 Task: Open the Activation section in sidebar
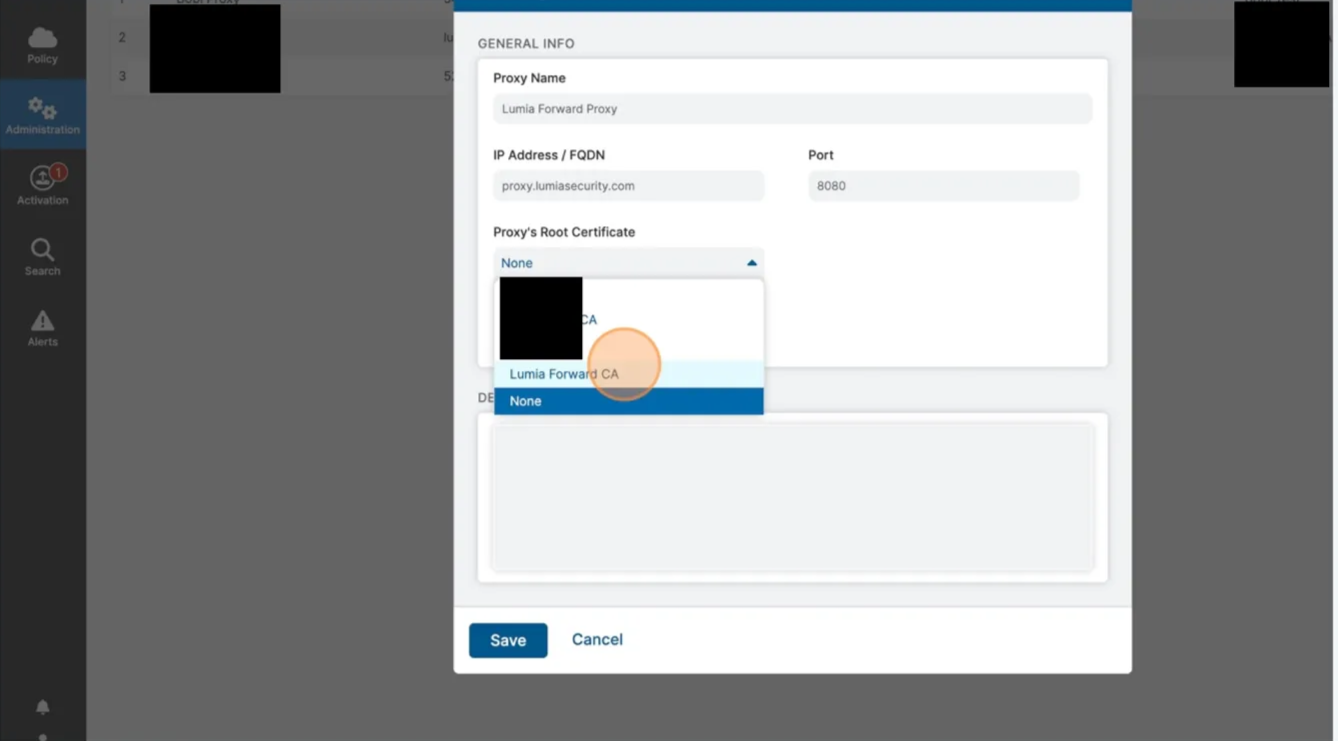tap(42, 186)
